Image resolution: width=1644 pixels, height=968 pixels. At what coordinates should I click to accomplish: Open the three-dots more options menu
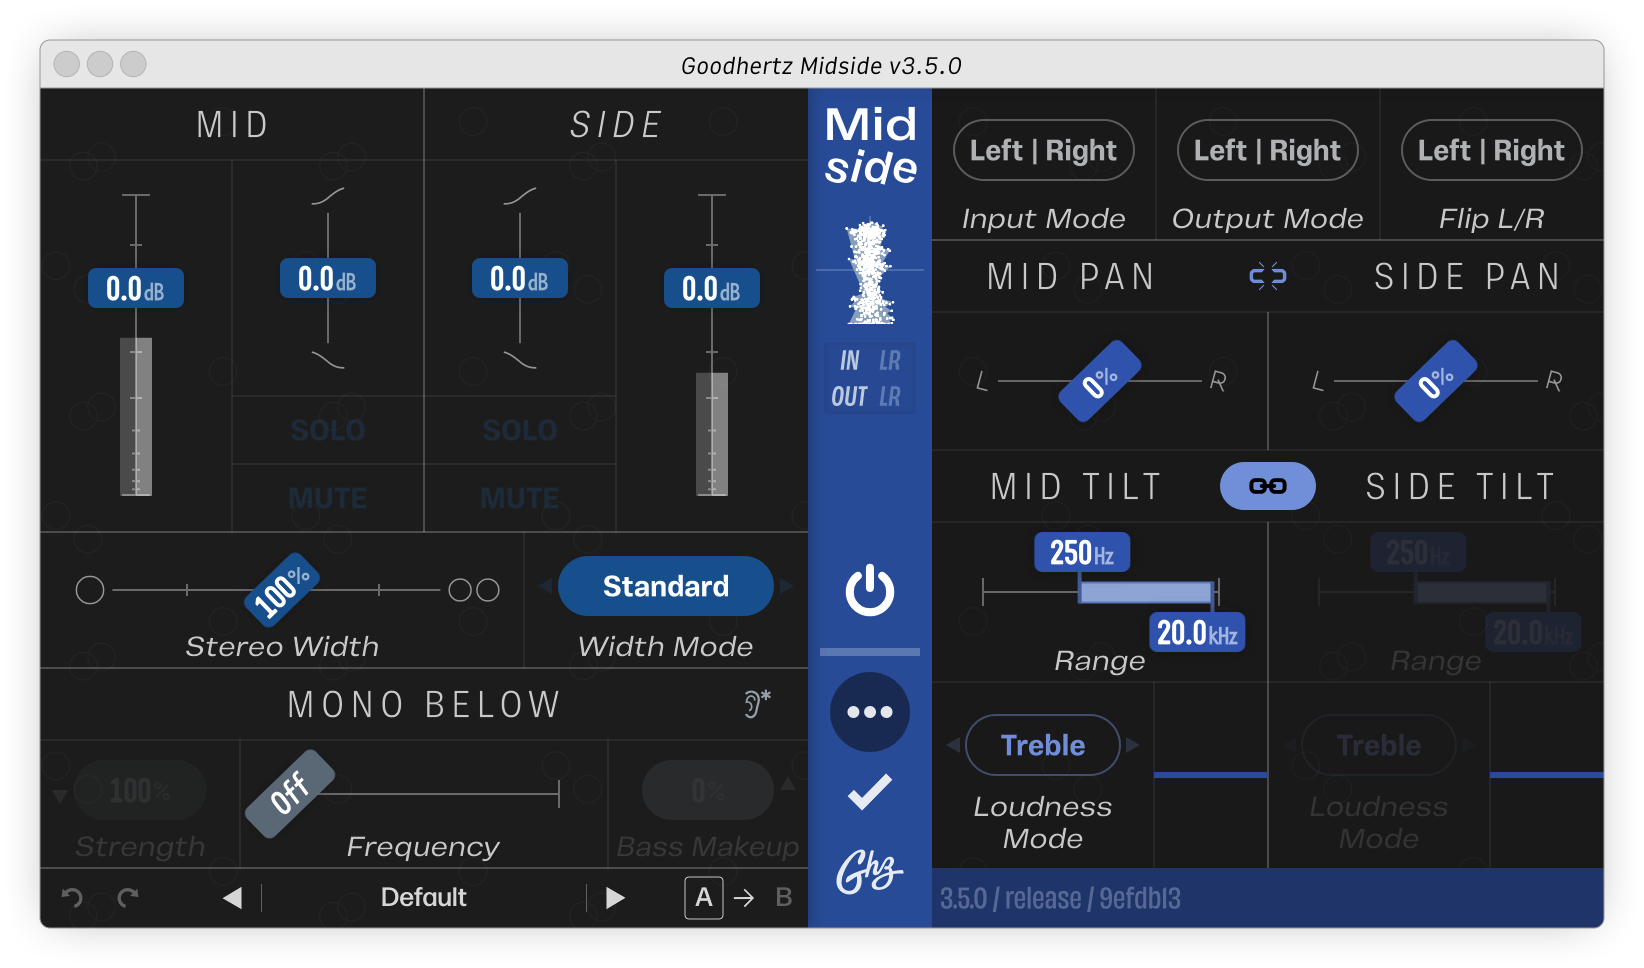coord(870,712)
